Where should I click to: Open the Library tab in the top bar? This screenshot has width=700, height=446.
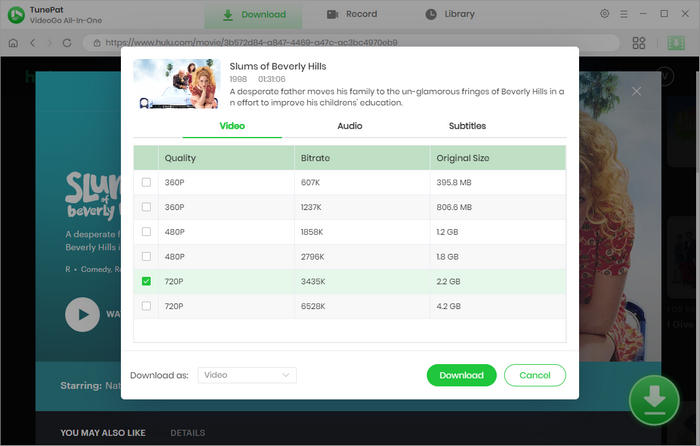(x=449, y=15)
